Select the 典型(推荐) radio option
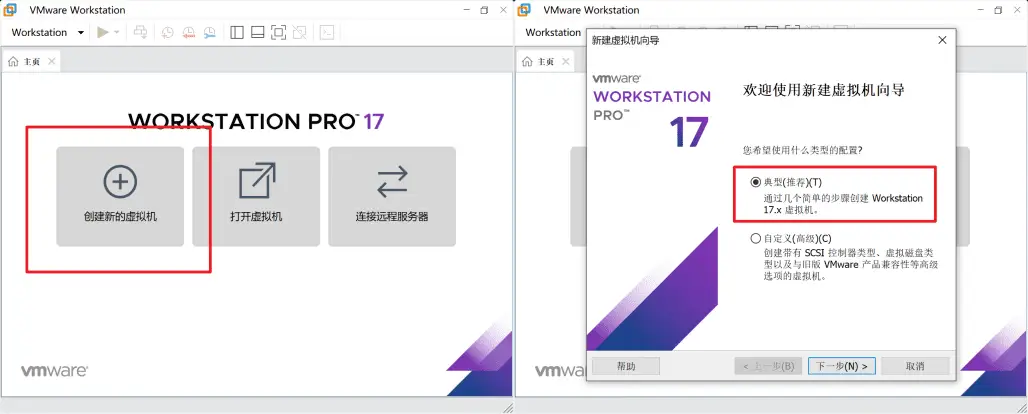This screenshot has height=414, width=1028. (756, 183)
